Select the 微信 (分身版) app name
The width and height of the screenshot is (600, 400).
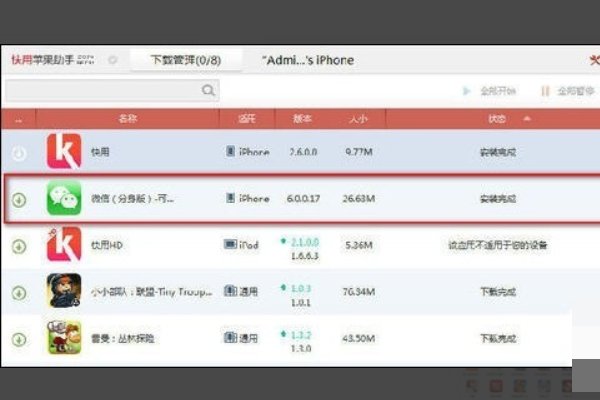(x=132, y=199)
